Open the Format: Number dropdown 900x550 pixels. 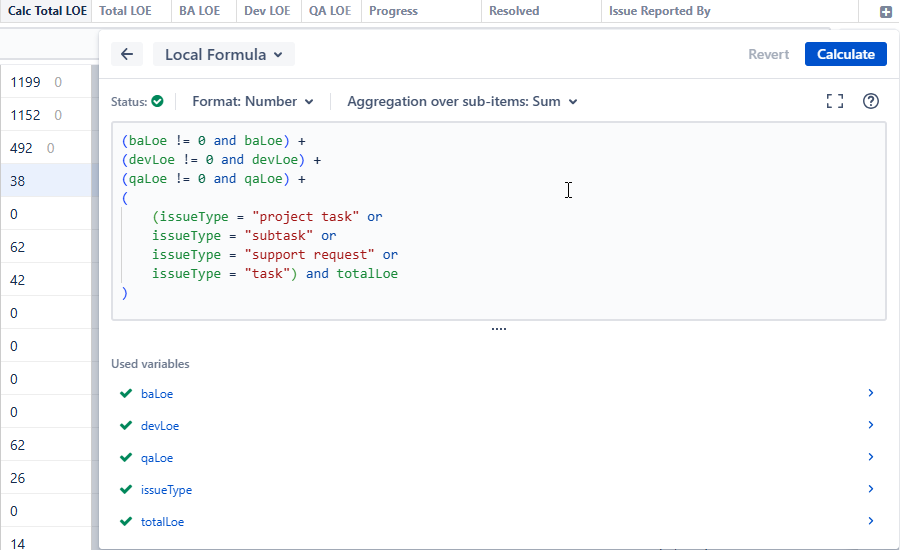[253, 101]
